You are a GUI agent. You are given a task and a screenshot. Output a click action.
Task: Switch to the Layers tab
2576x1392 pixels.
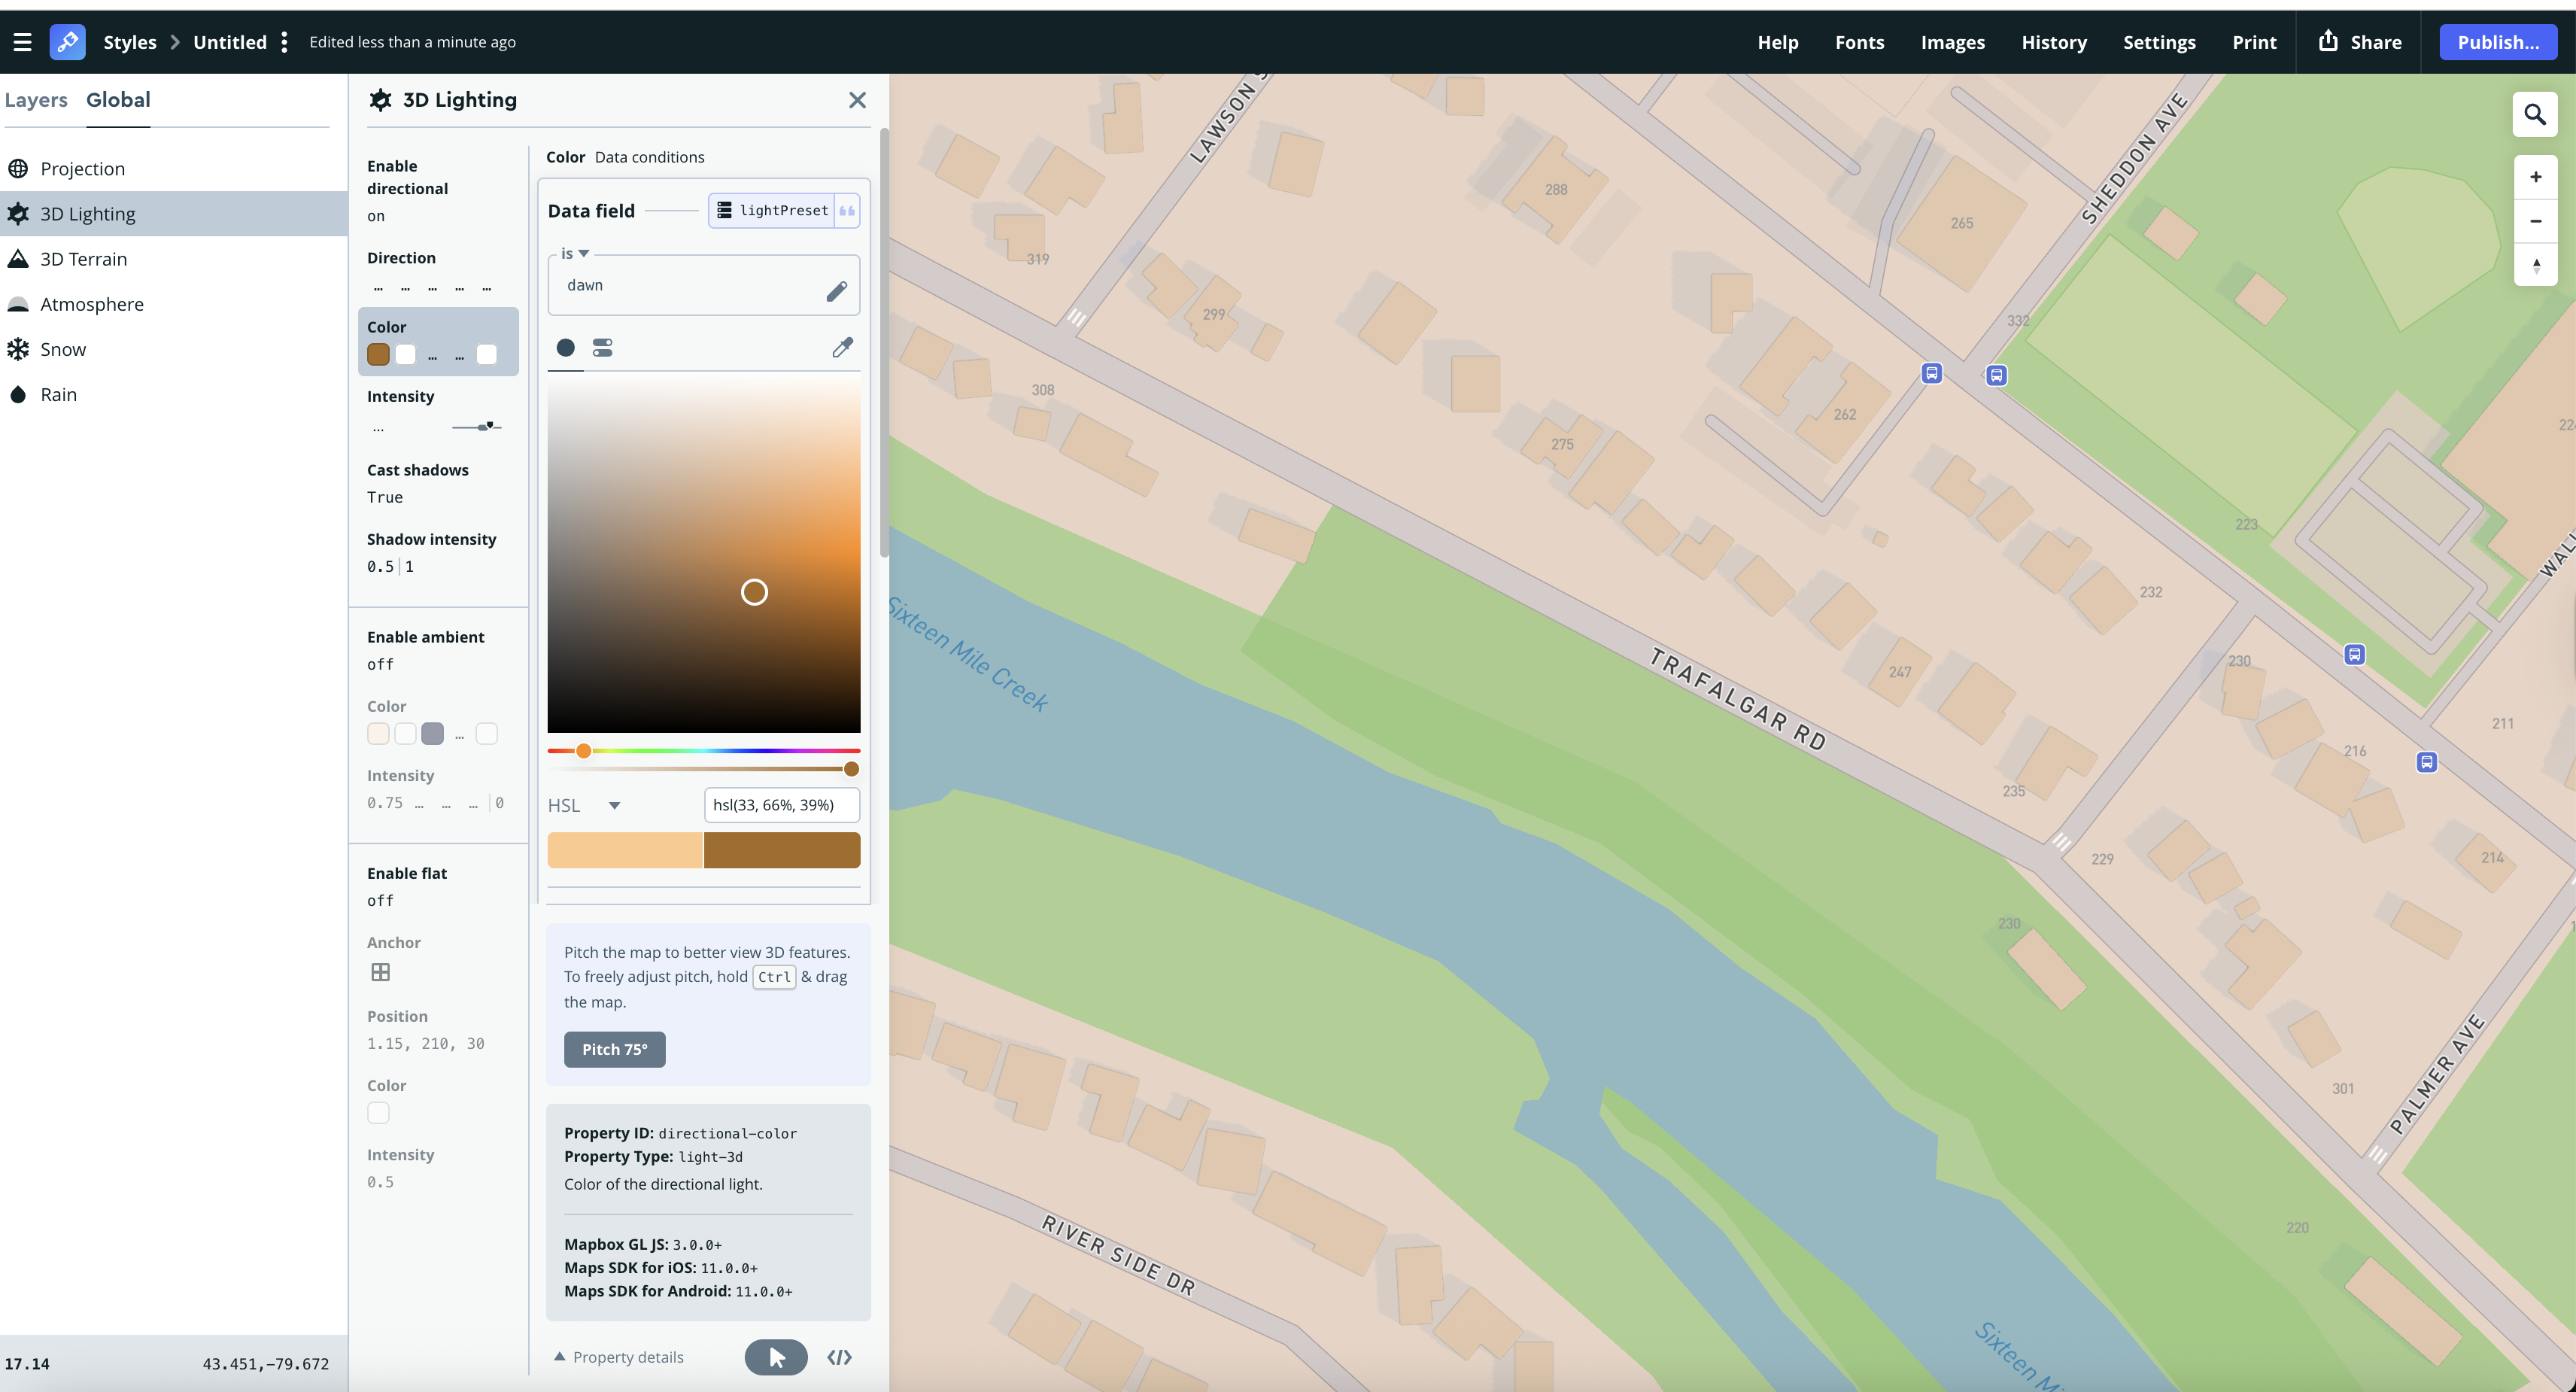coord(36,100)
